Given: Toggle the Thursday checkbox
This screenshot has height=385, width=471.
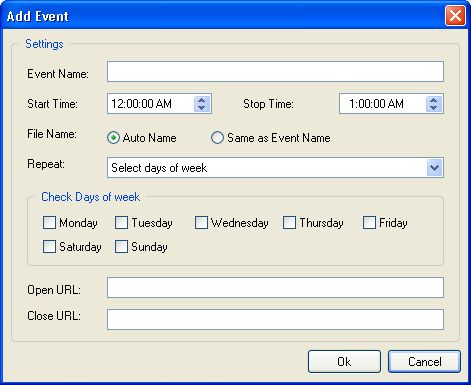Looking at the screenshot, I should [289, 223].
